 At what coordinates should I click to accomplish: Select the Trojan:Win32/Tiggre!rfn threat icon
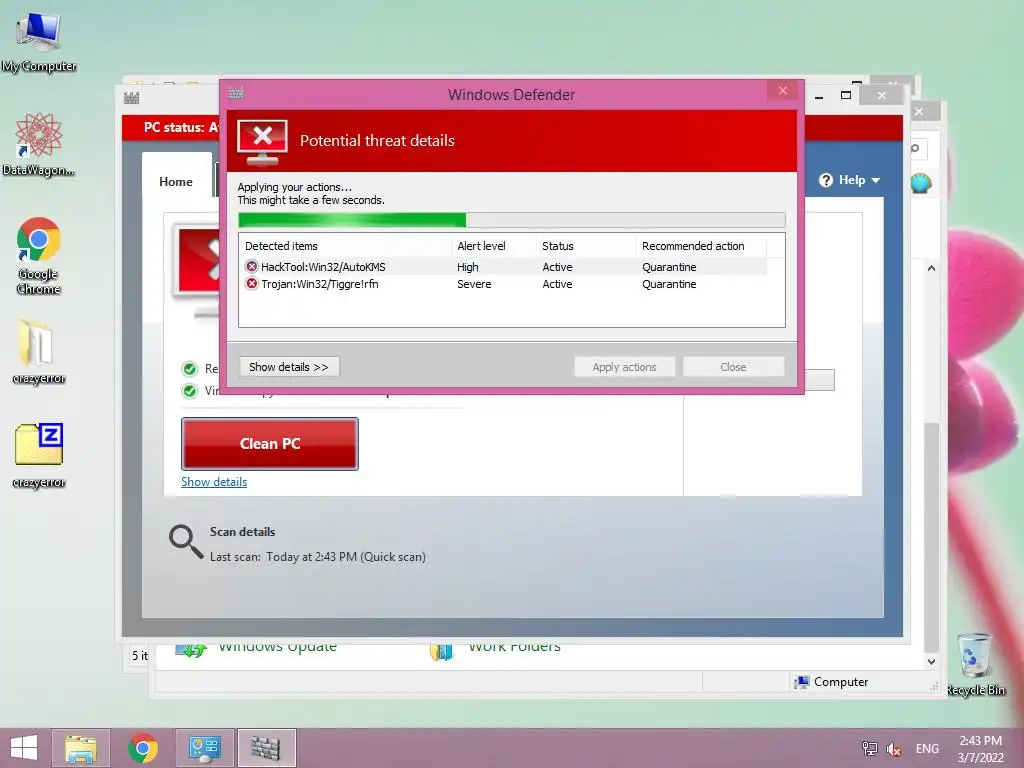click(x=251, y=283)
